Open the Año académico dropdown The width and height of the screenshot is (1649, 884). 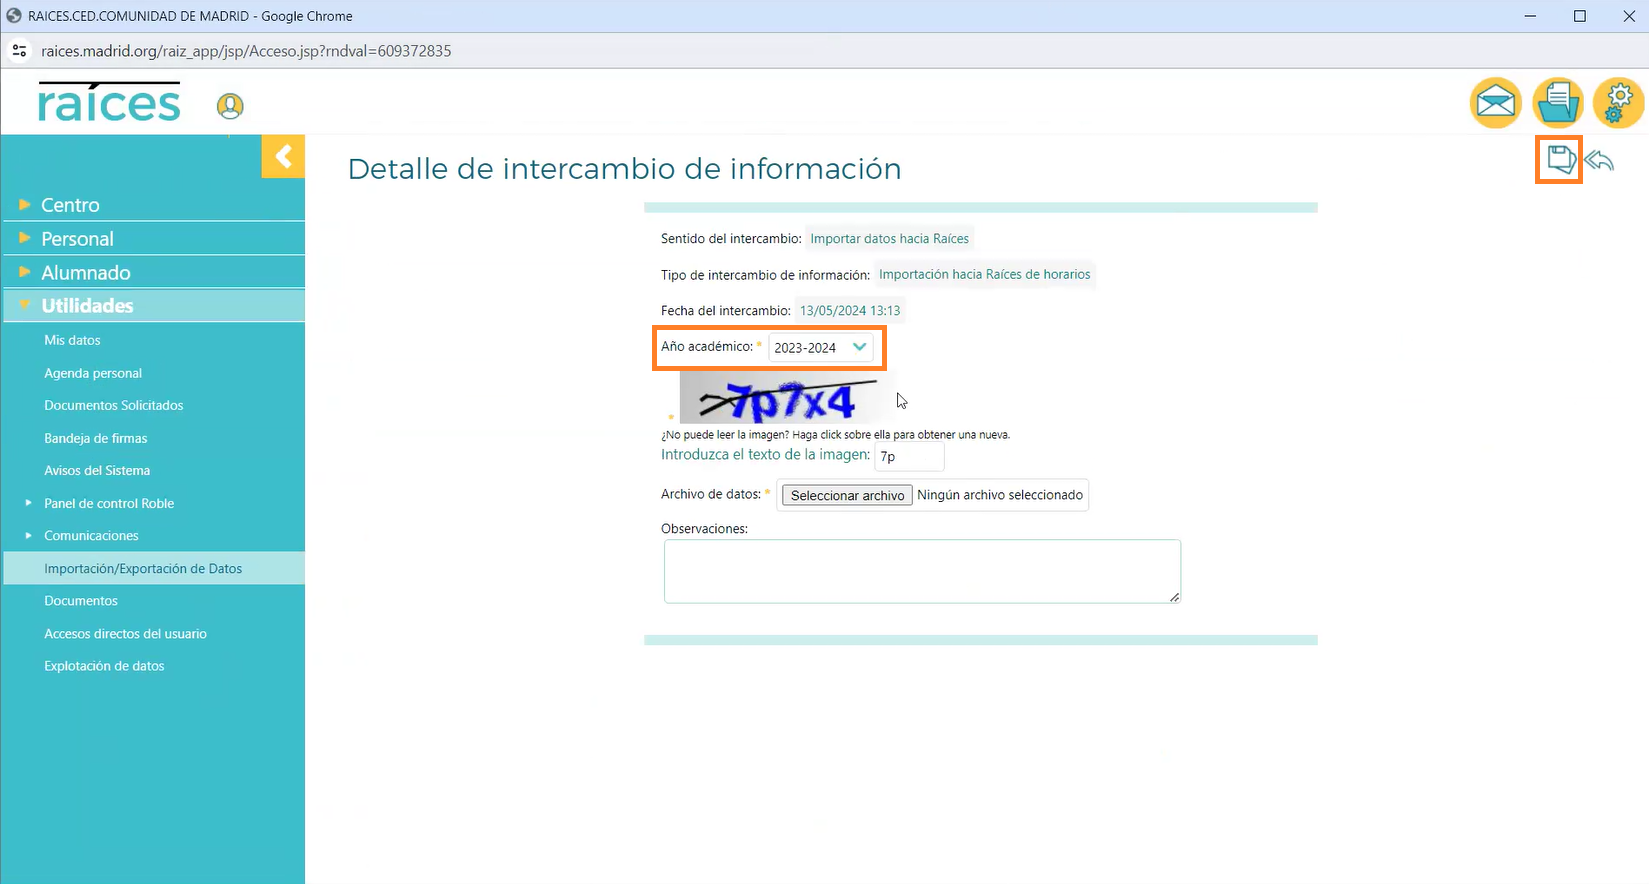(820, 347)
